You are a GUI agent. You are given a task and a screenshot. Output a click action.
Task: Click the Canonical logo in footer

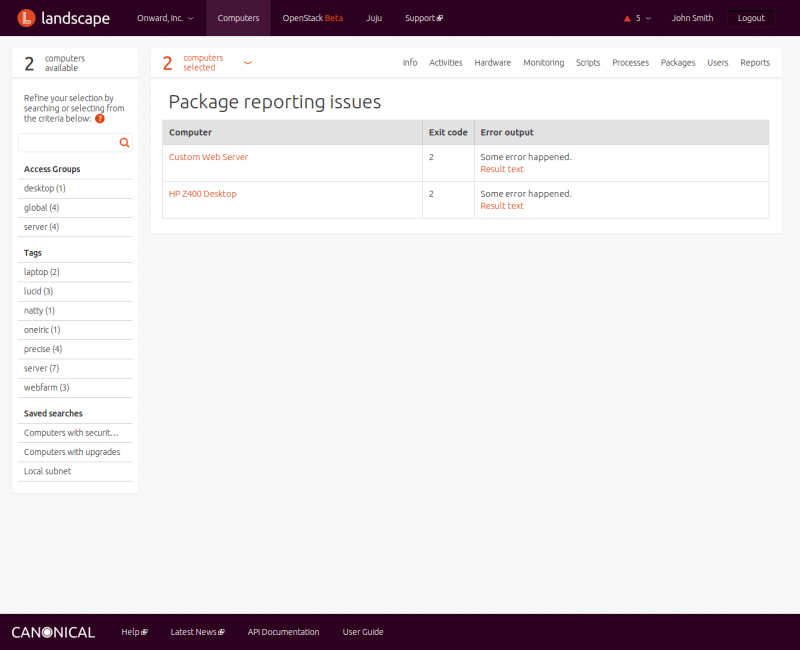click(53, 632)
